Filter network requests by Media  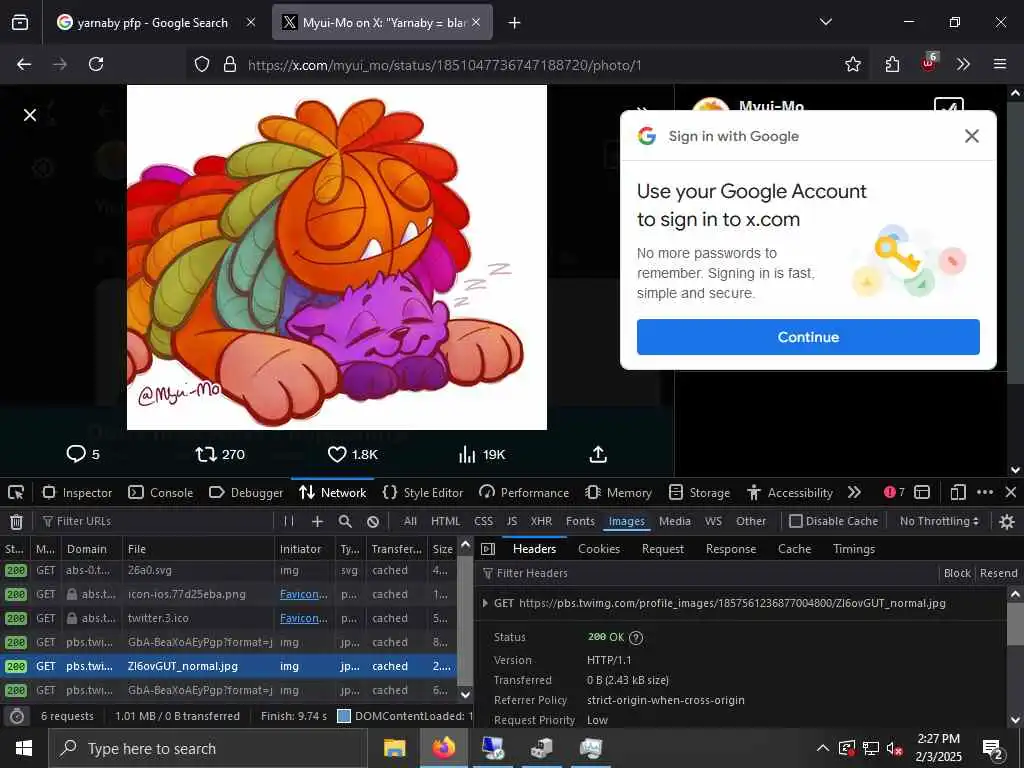point(675,521)
